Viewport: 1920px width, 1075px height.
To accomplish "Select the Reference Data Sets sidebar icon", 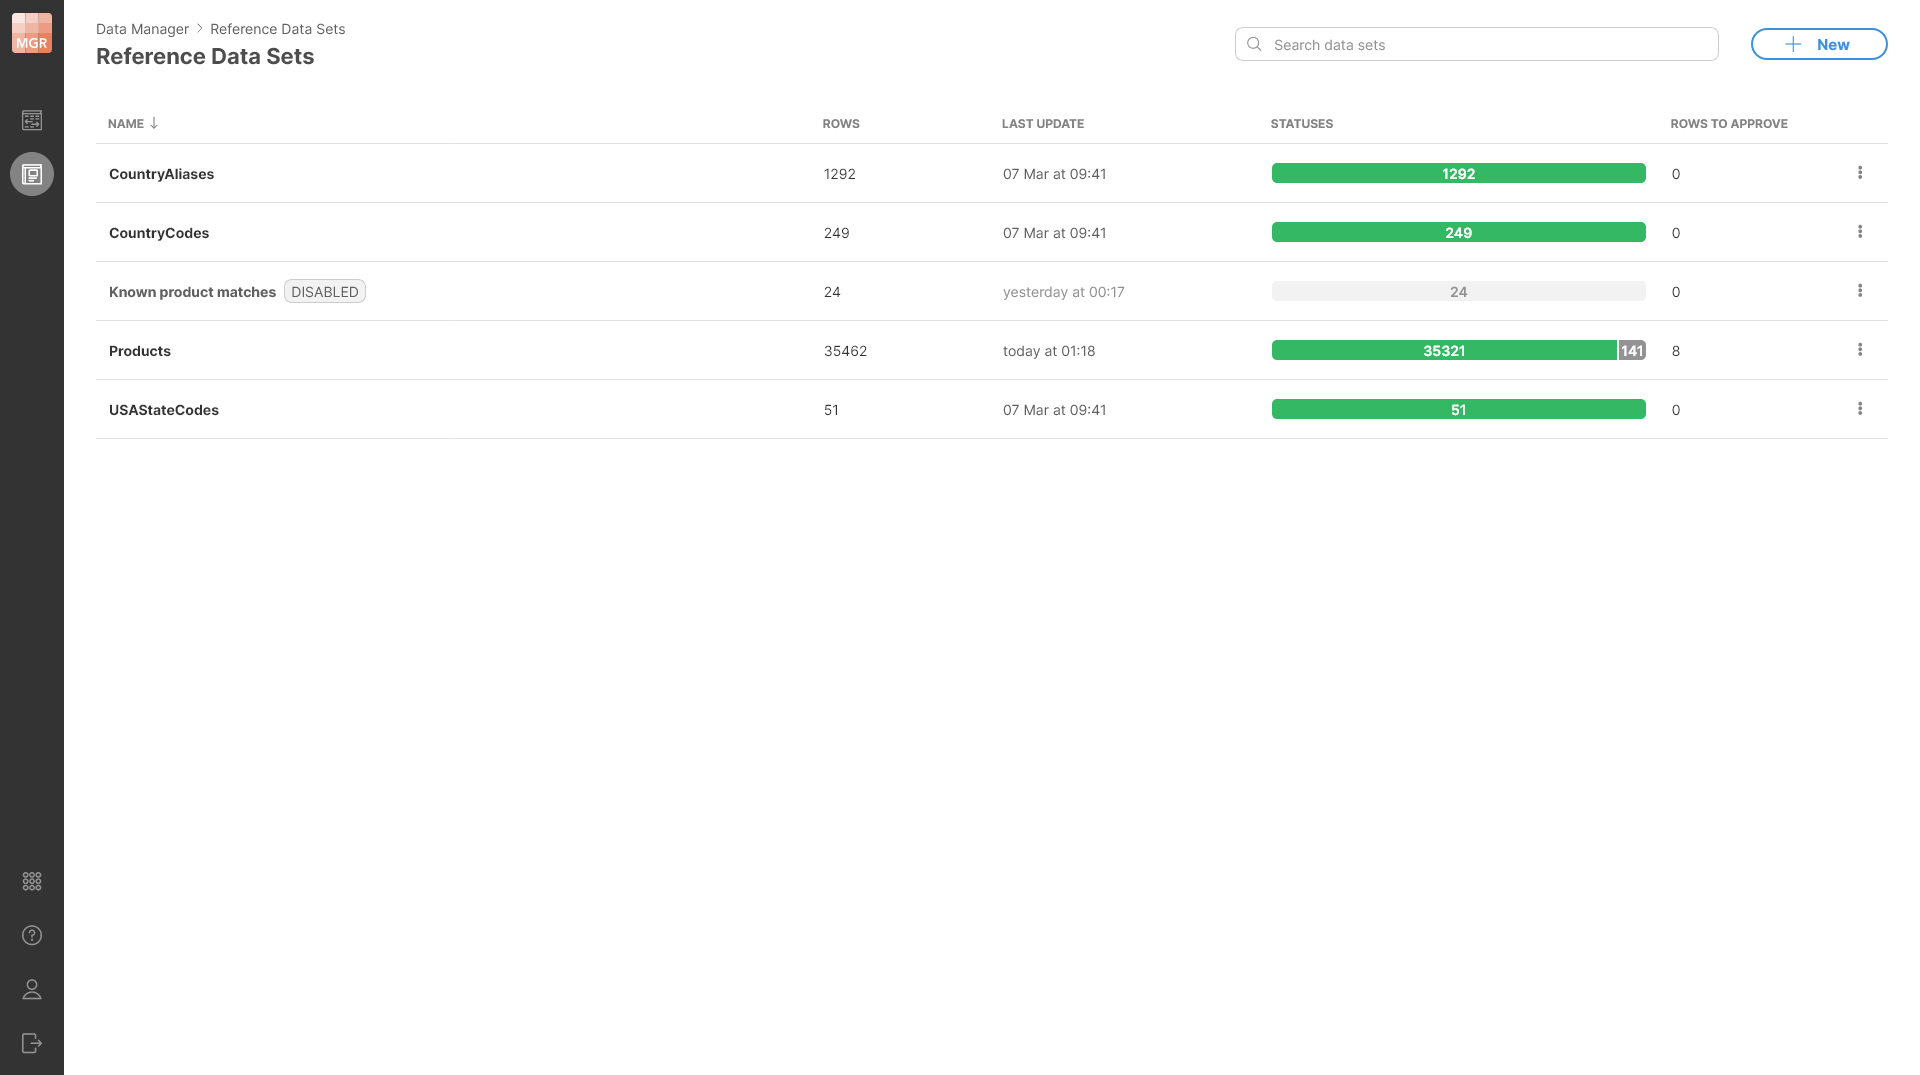I will [x=31, y=173].
